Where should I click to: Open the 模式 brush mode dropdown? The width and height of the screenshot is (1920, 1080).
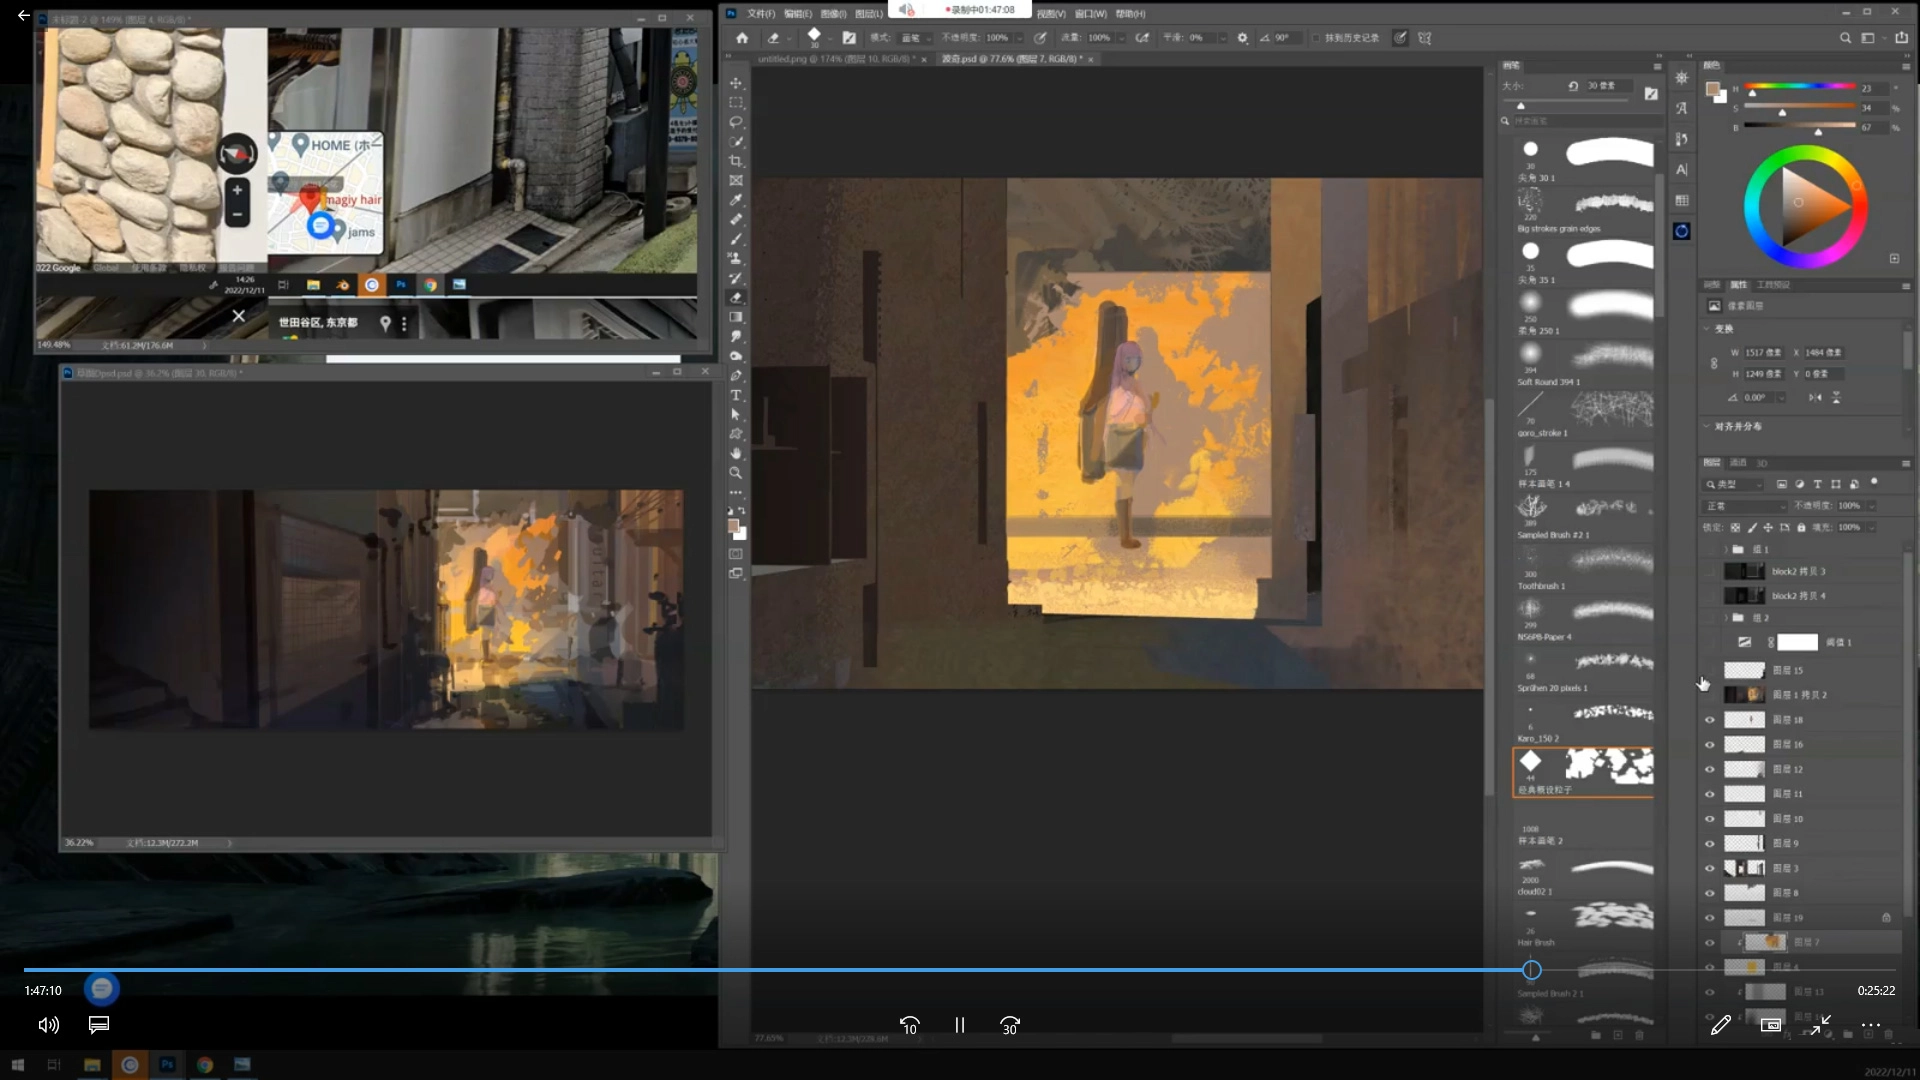click(915, 38)
